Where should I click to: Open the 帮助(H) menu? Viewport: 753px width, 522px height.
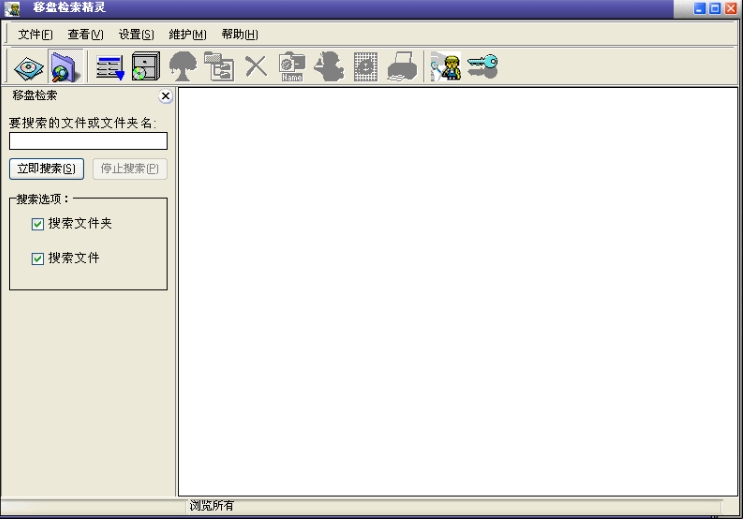pyautogui.click(x=240, y=35)
